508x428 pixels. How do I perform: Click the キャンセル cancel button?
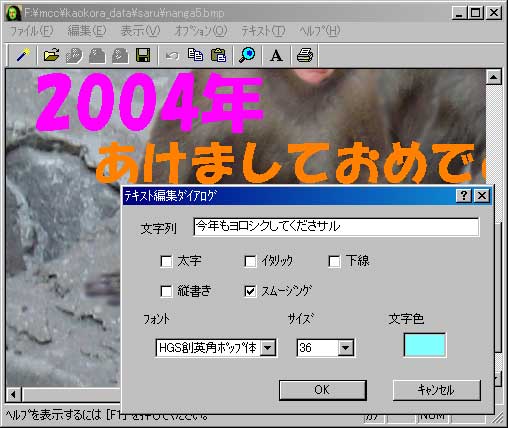tap(437, 390)
